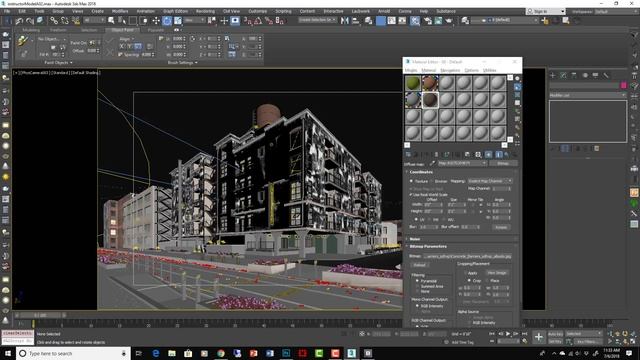
Task: Click the View Image button
Action: 497,273
